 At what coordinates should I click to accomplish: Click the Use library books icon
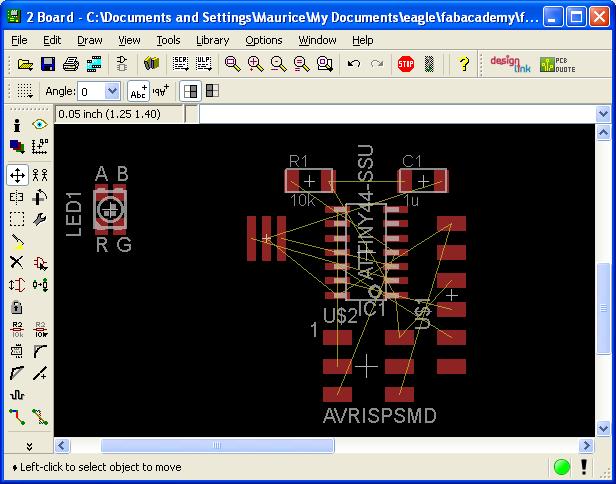click(151, 63)
